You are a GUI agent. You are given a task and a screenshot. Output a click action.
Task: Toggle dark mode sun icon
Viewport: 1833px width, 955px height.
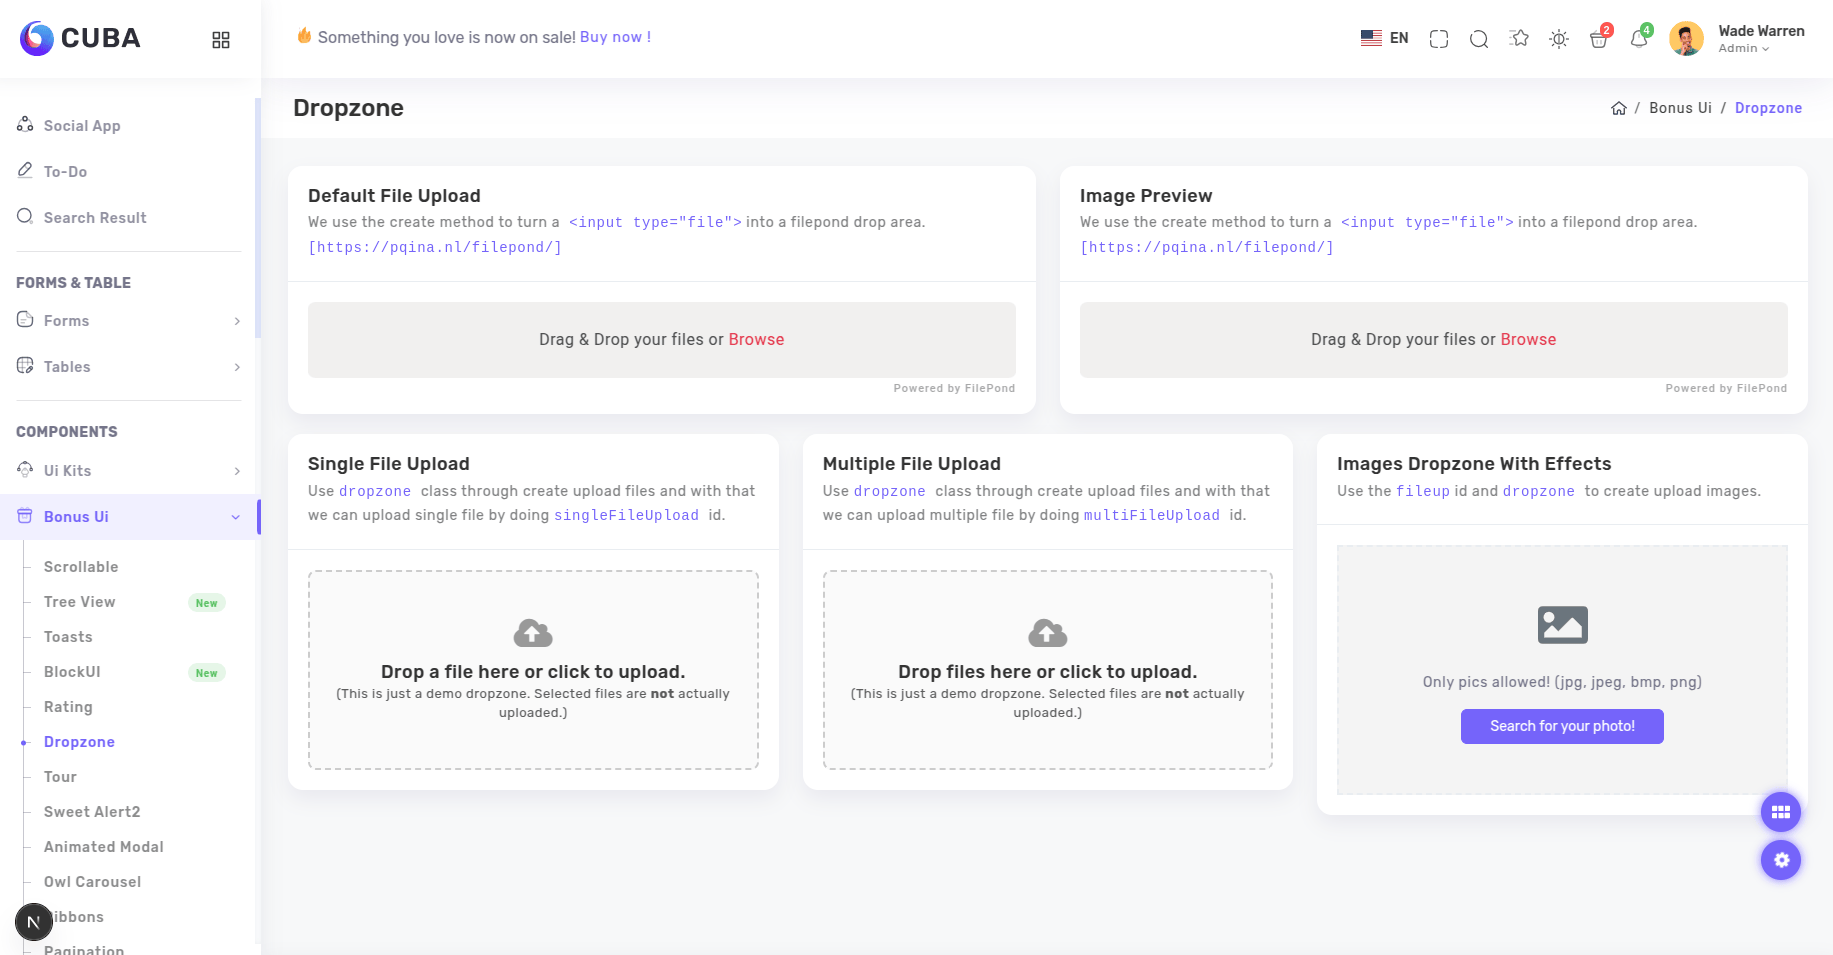point(1559,39)
